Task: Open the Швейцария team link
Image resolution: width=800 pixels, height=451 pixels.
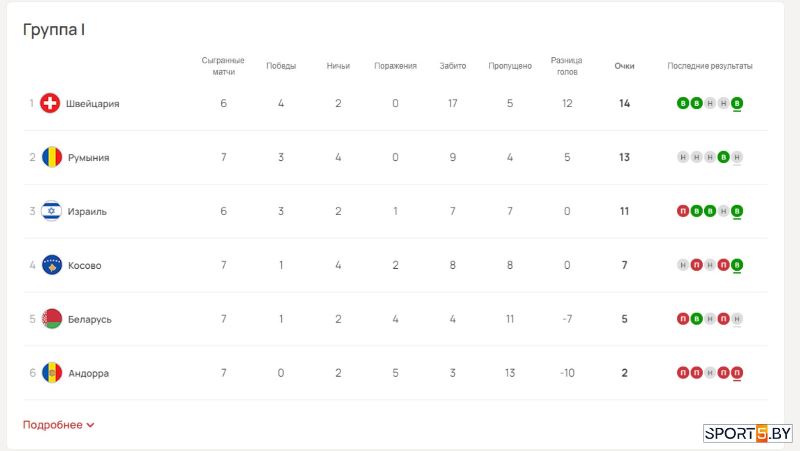Action: point(92,104)
